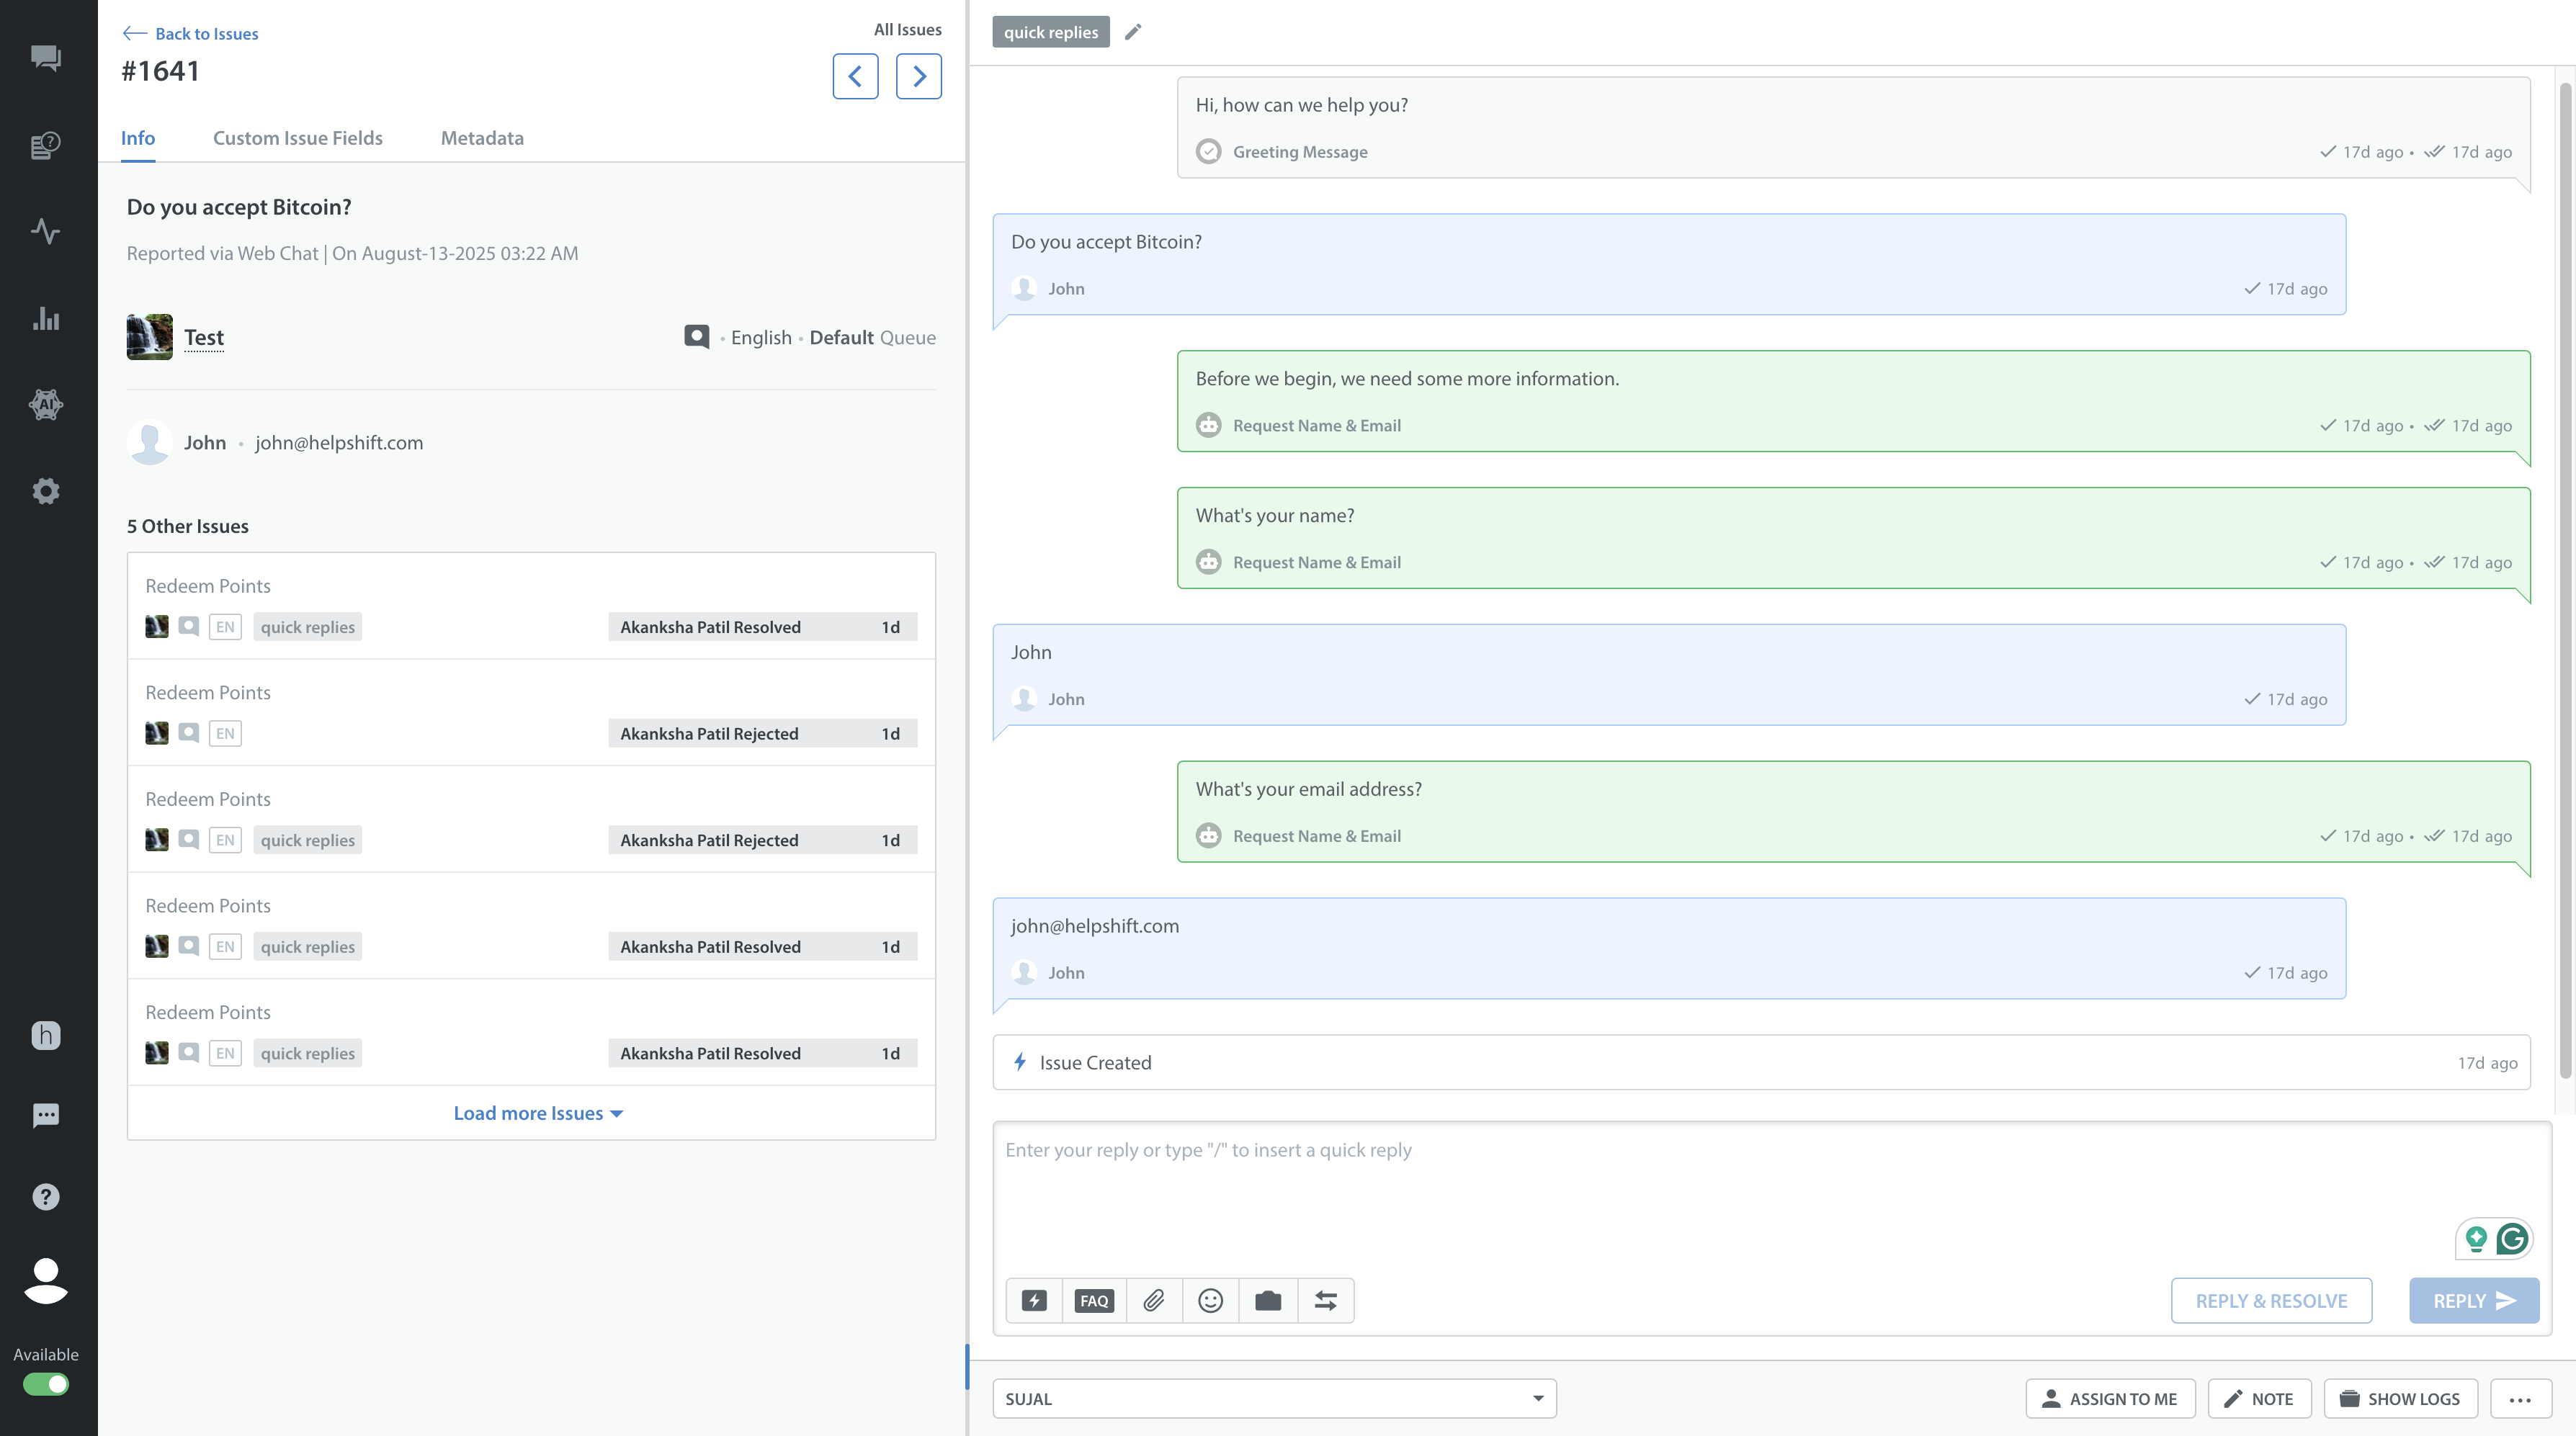Click the transfer arrows icon in reply toolbar

click(x=1326, y=1301)
